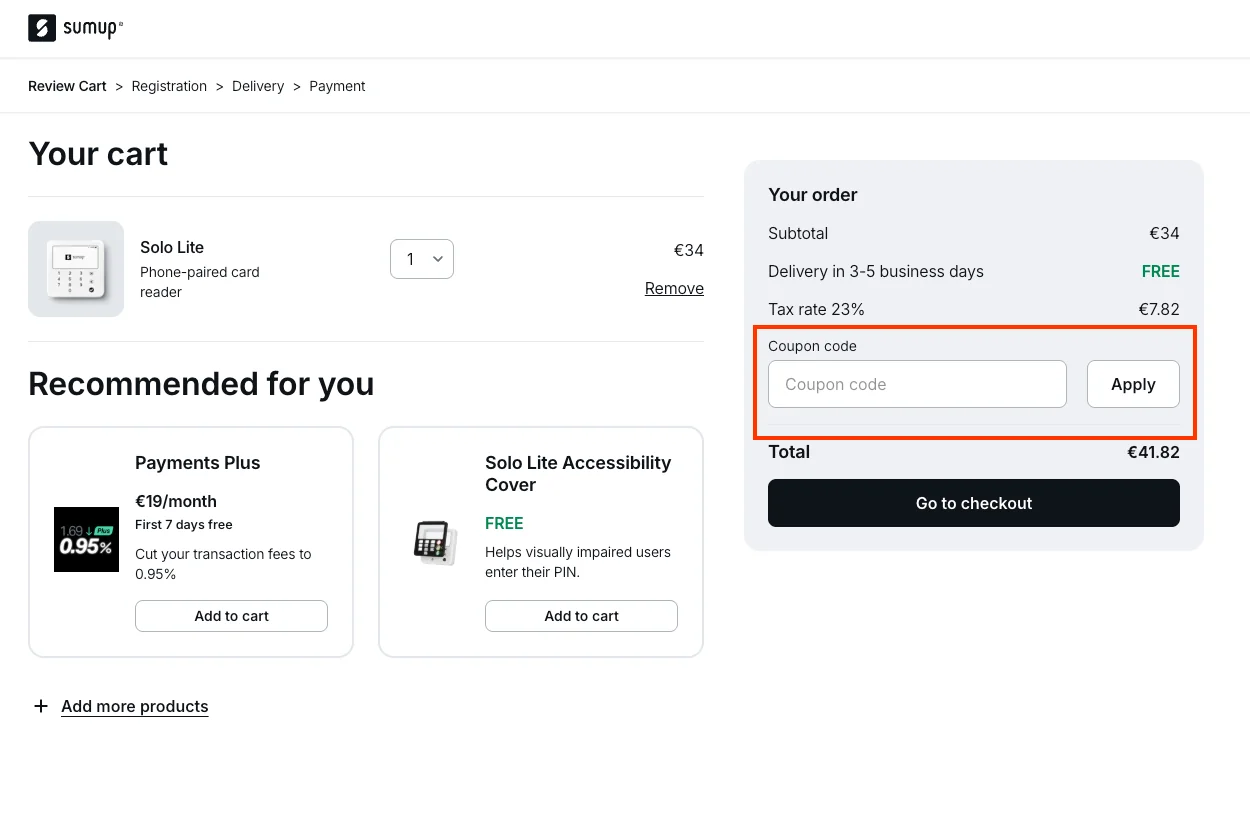Click the Payments Plus 0.95% image
This screenshot has height=817, width=1250.
pos(86,540)
